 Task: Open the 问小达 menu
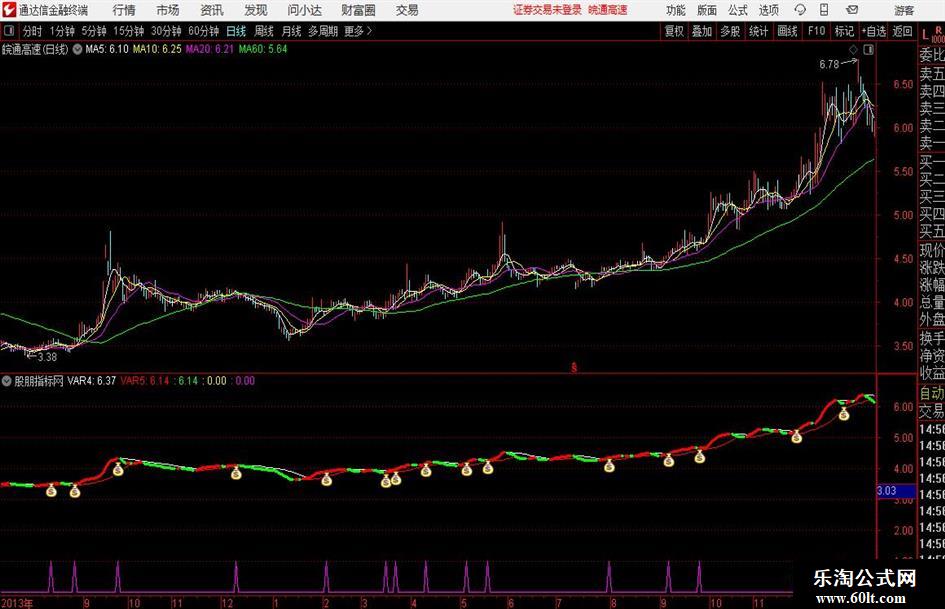point(304,10)
